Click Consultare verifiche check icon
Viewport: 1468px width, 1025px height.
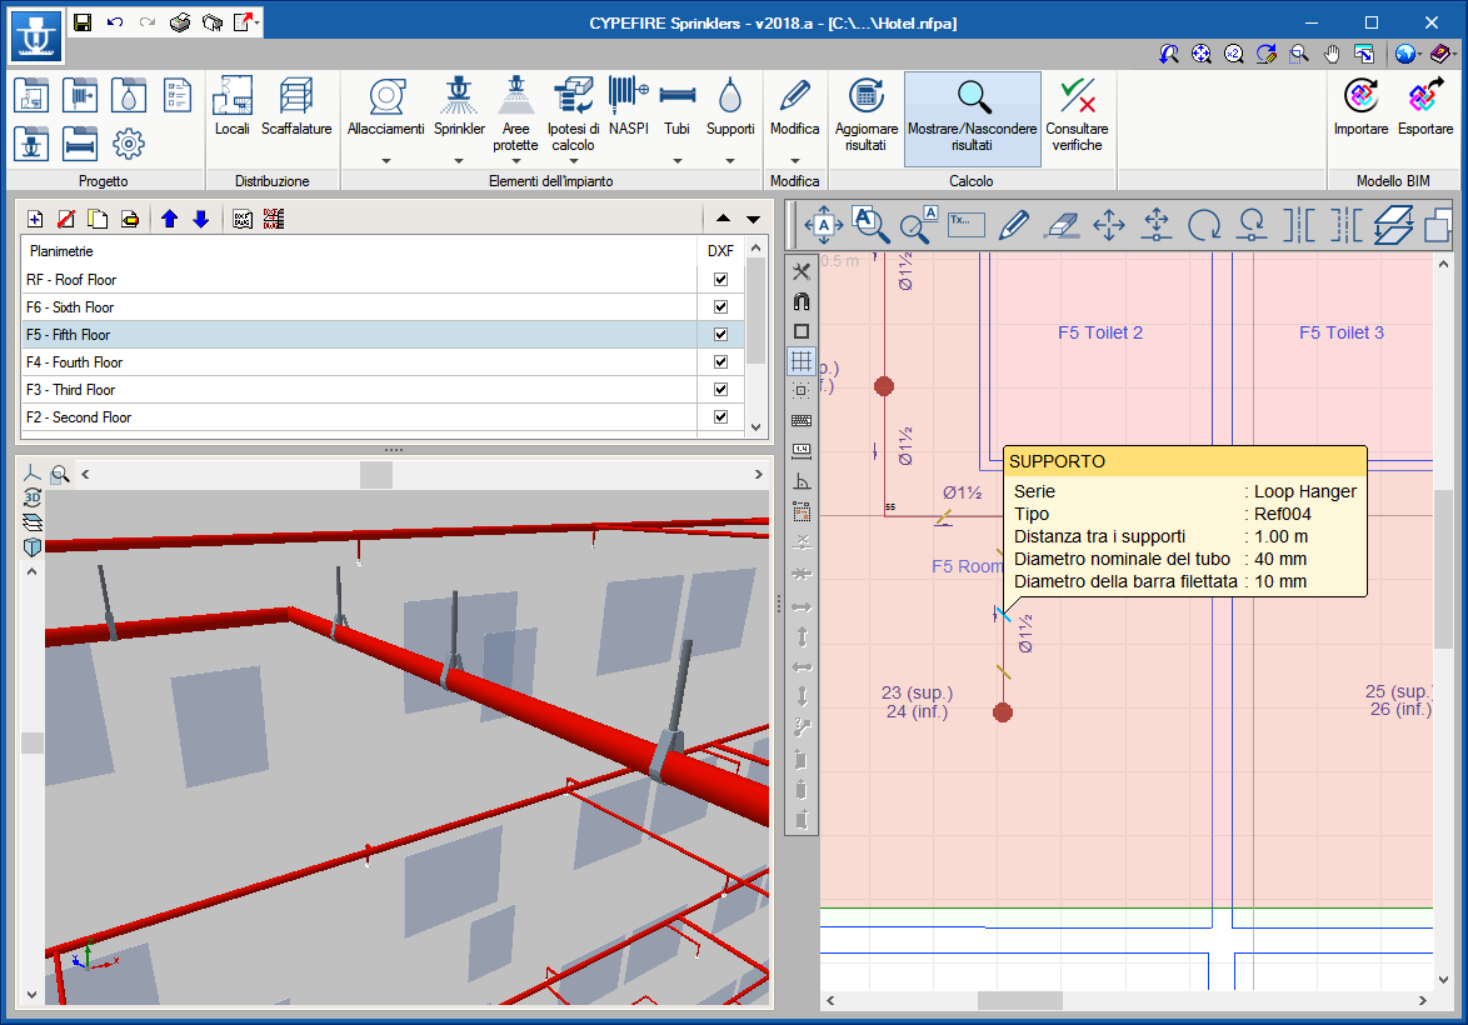(x=1077, y=115)
